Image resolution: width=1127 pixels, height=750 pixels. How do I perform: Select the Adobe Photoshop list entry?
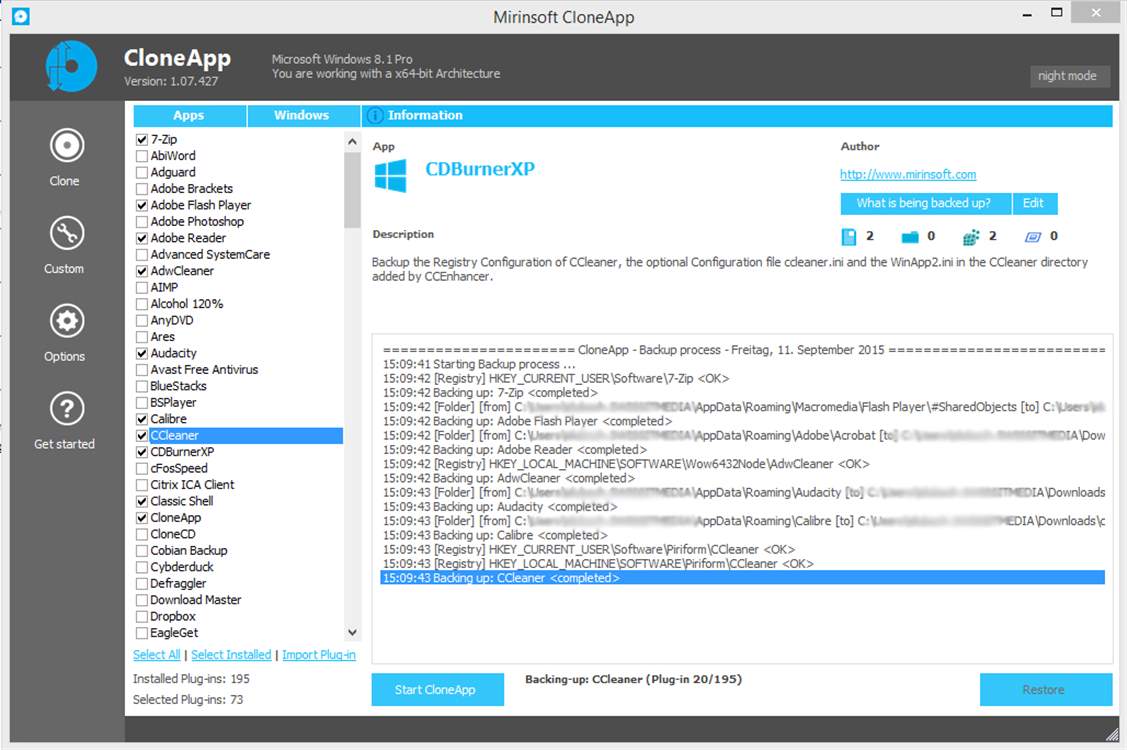pyautogui.click(x=197, y=222)
